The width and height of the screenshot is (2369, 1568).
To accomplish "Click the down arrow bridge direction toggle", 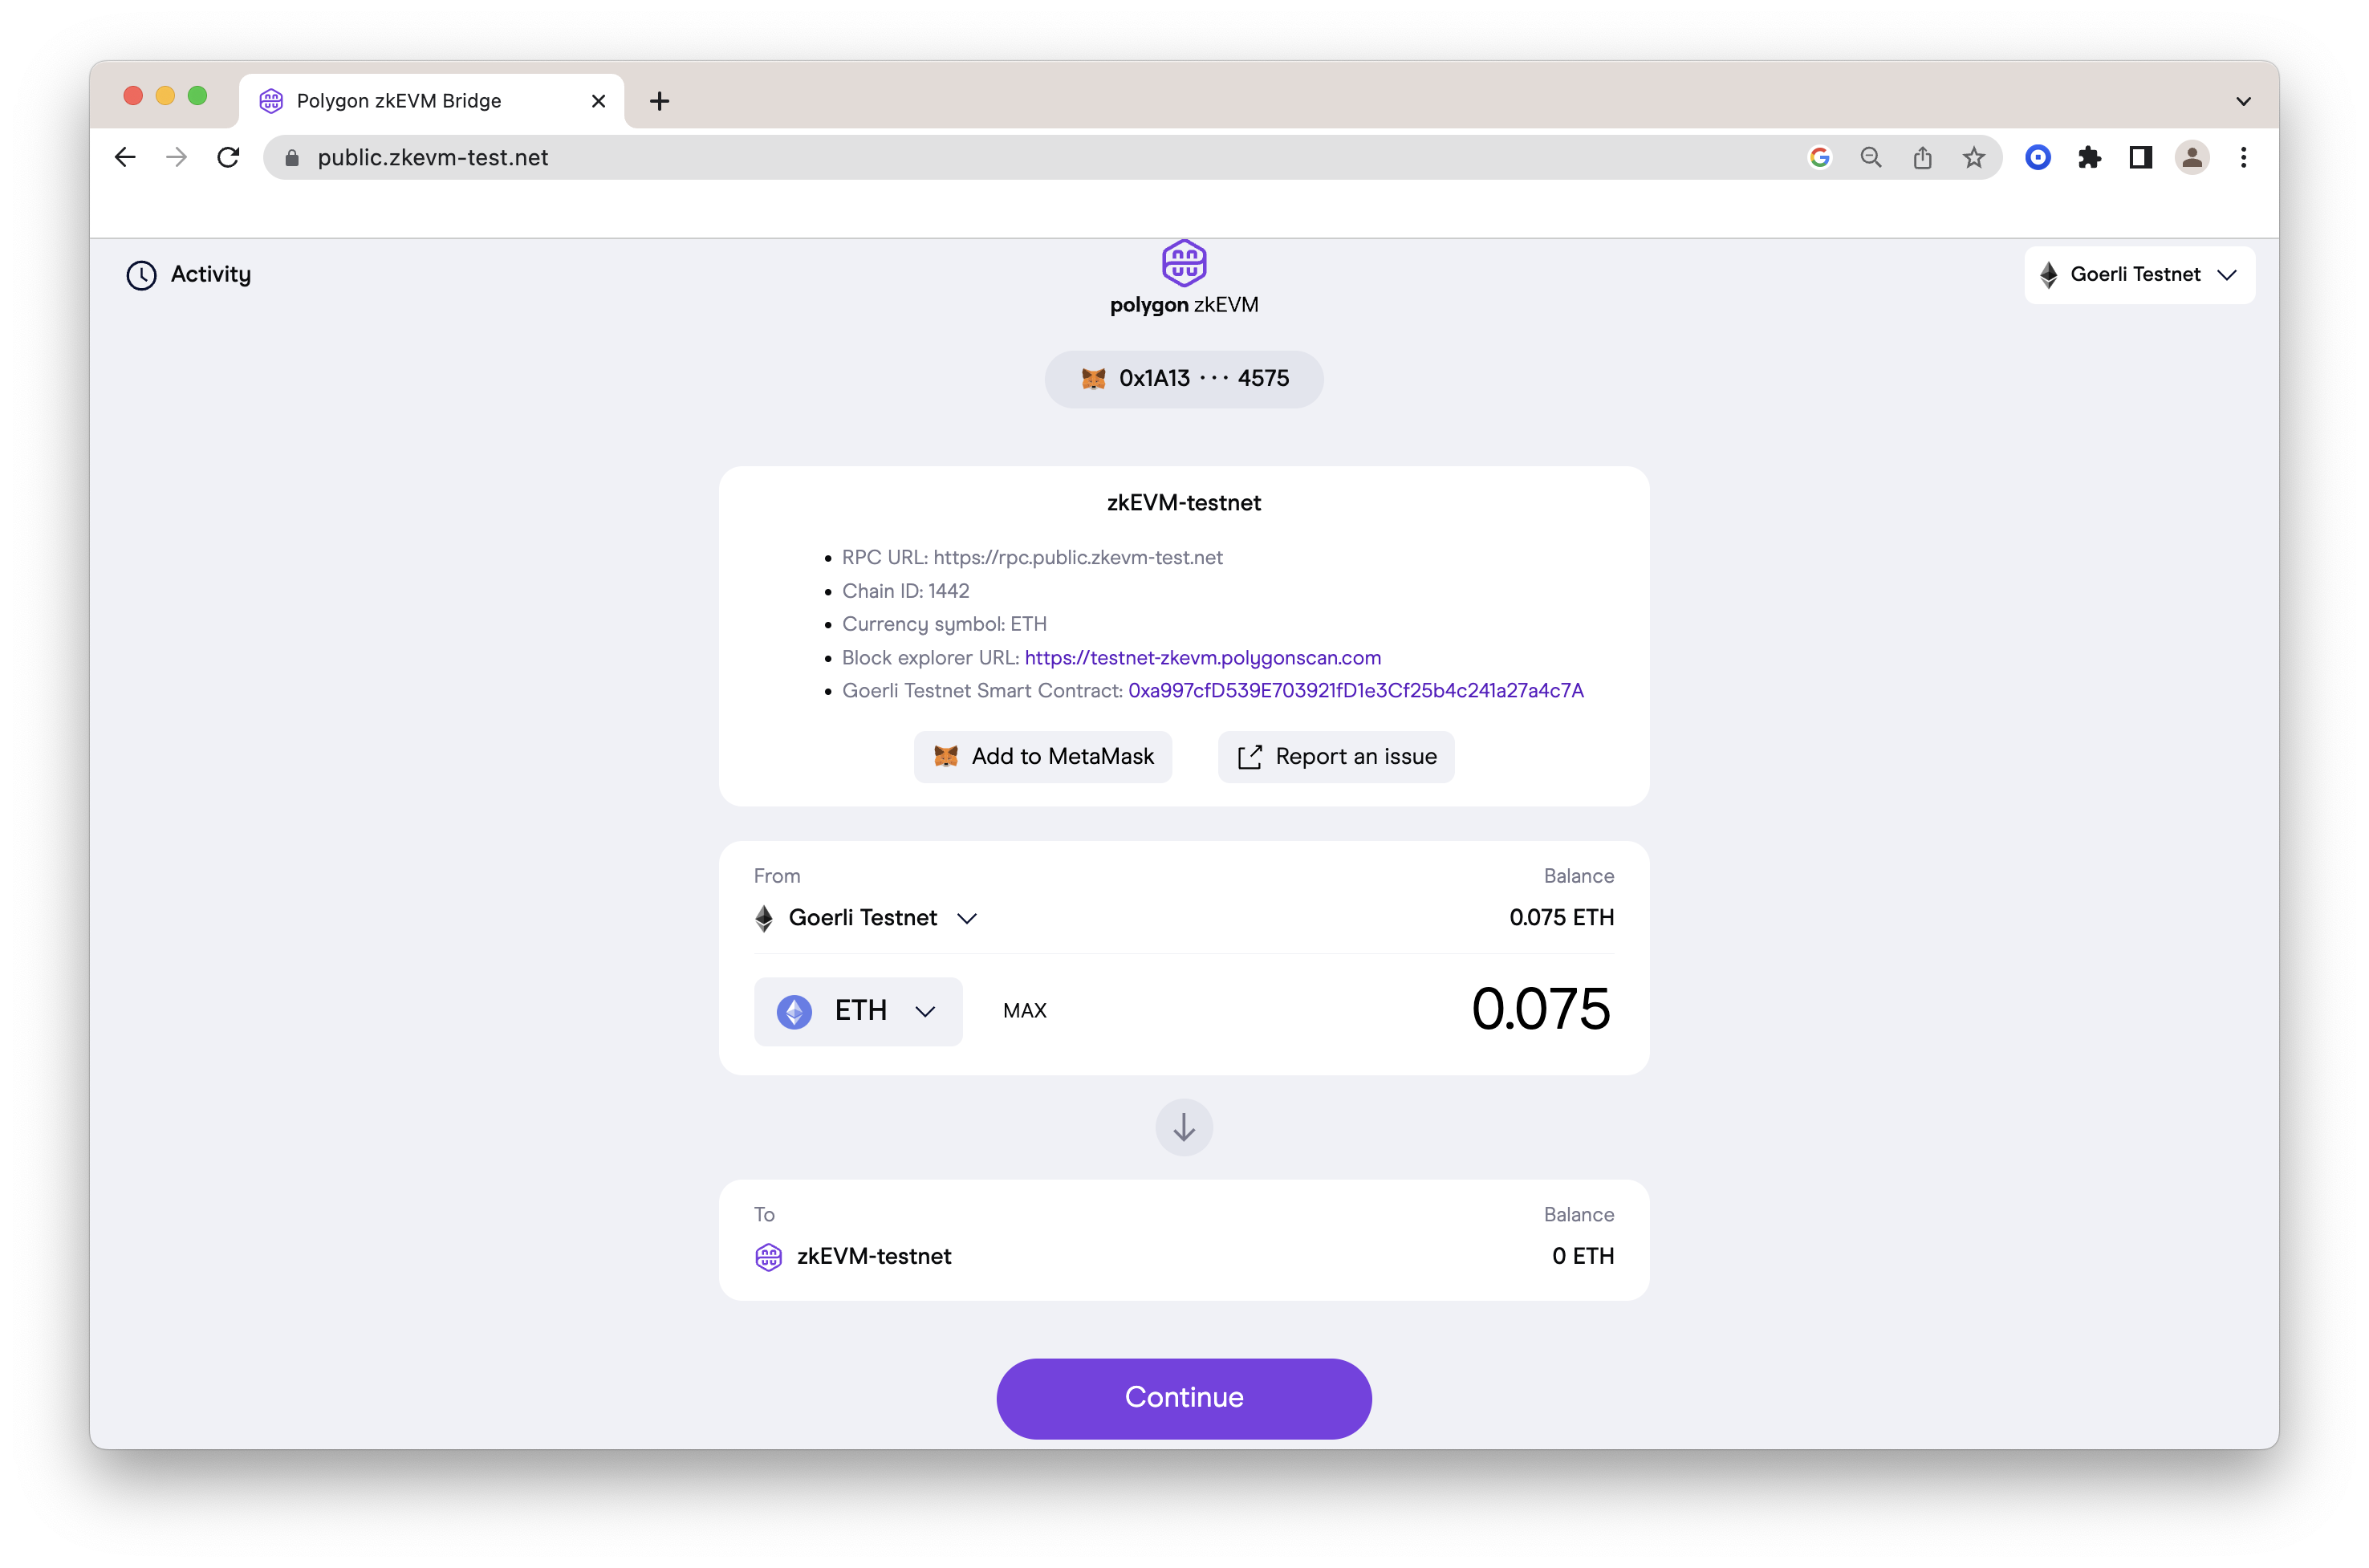I will point(1184,1127).
